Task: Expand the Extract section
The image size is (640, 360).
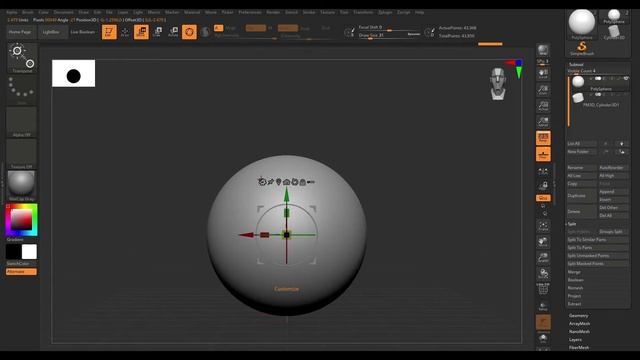Action: click(574, 304)
